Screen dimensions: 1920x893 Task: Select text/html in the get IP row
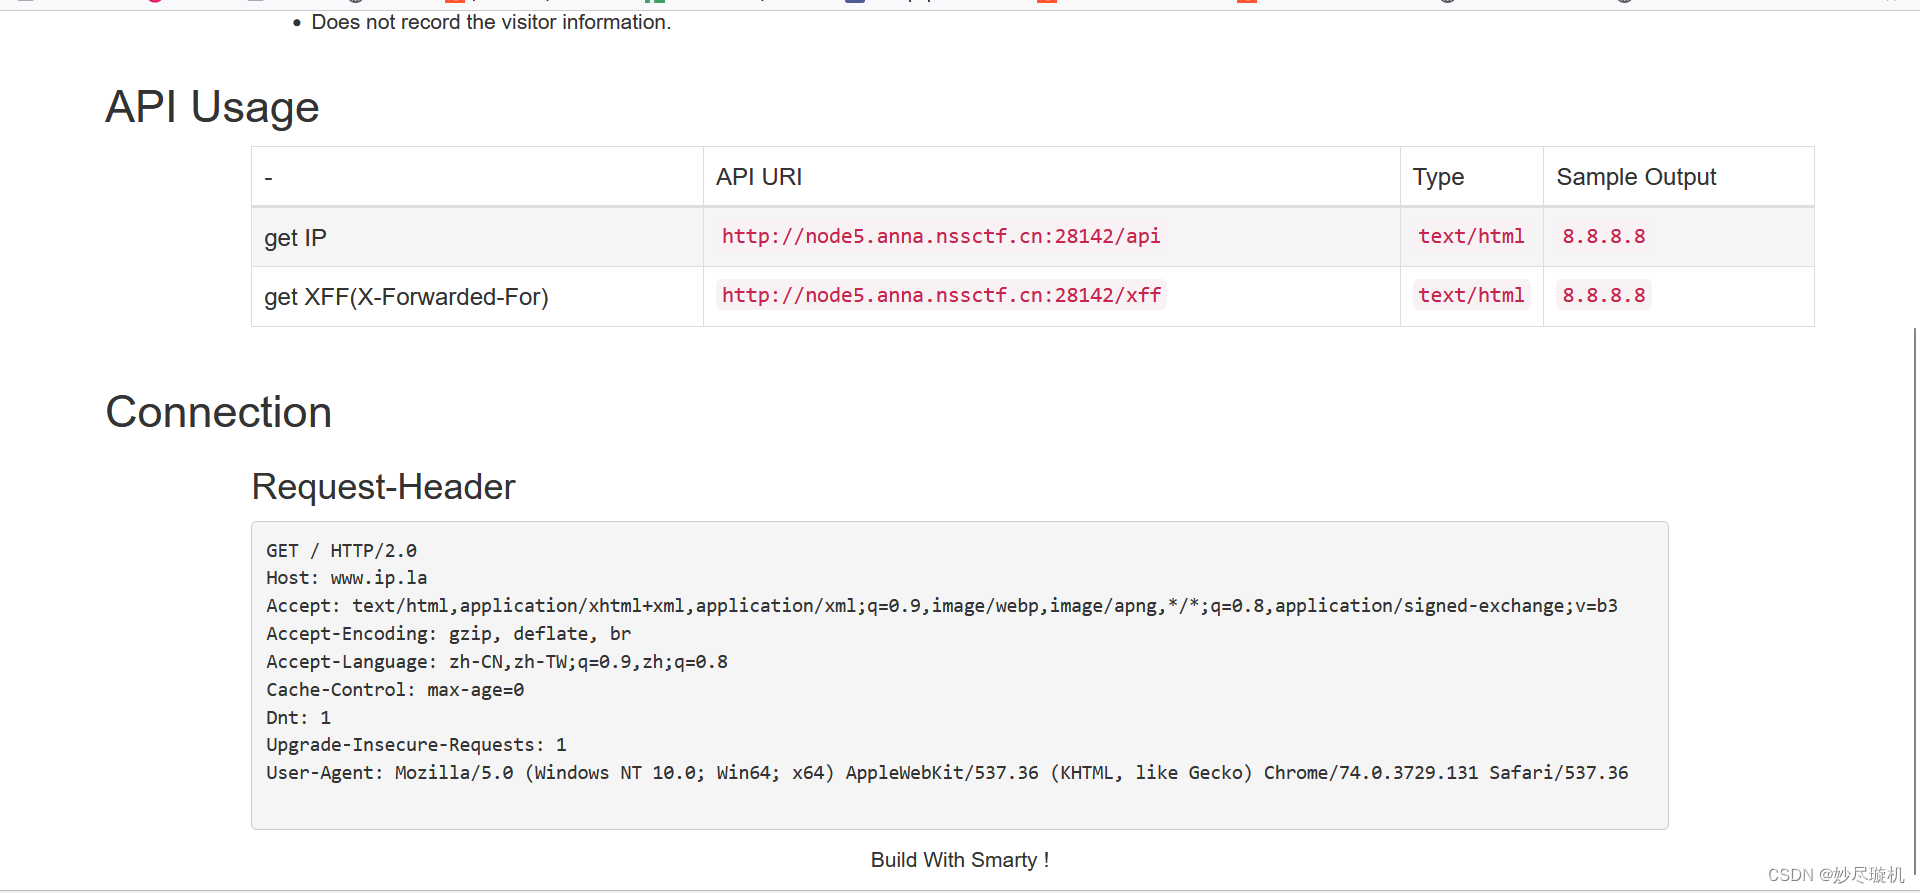click(x=1471, y=236)
